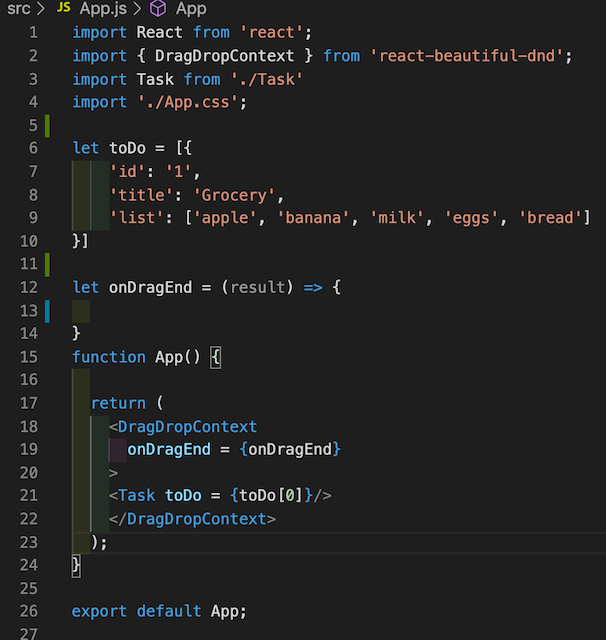Click '<Task' component on line 21
The height and width of the screenshot is (640, 606).
[132, 496]
